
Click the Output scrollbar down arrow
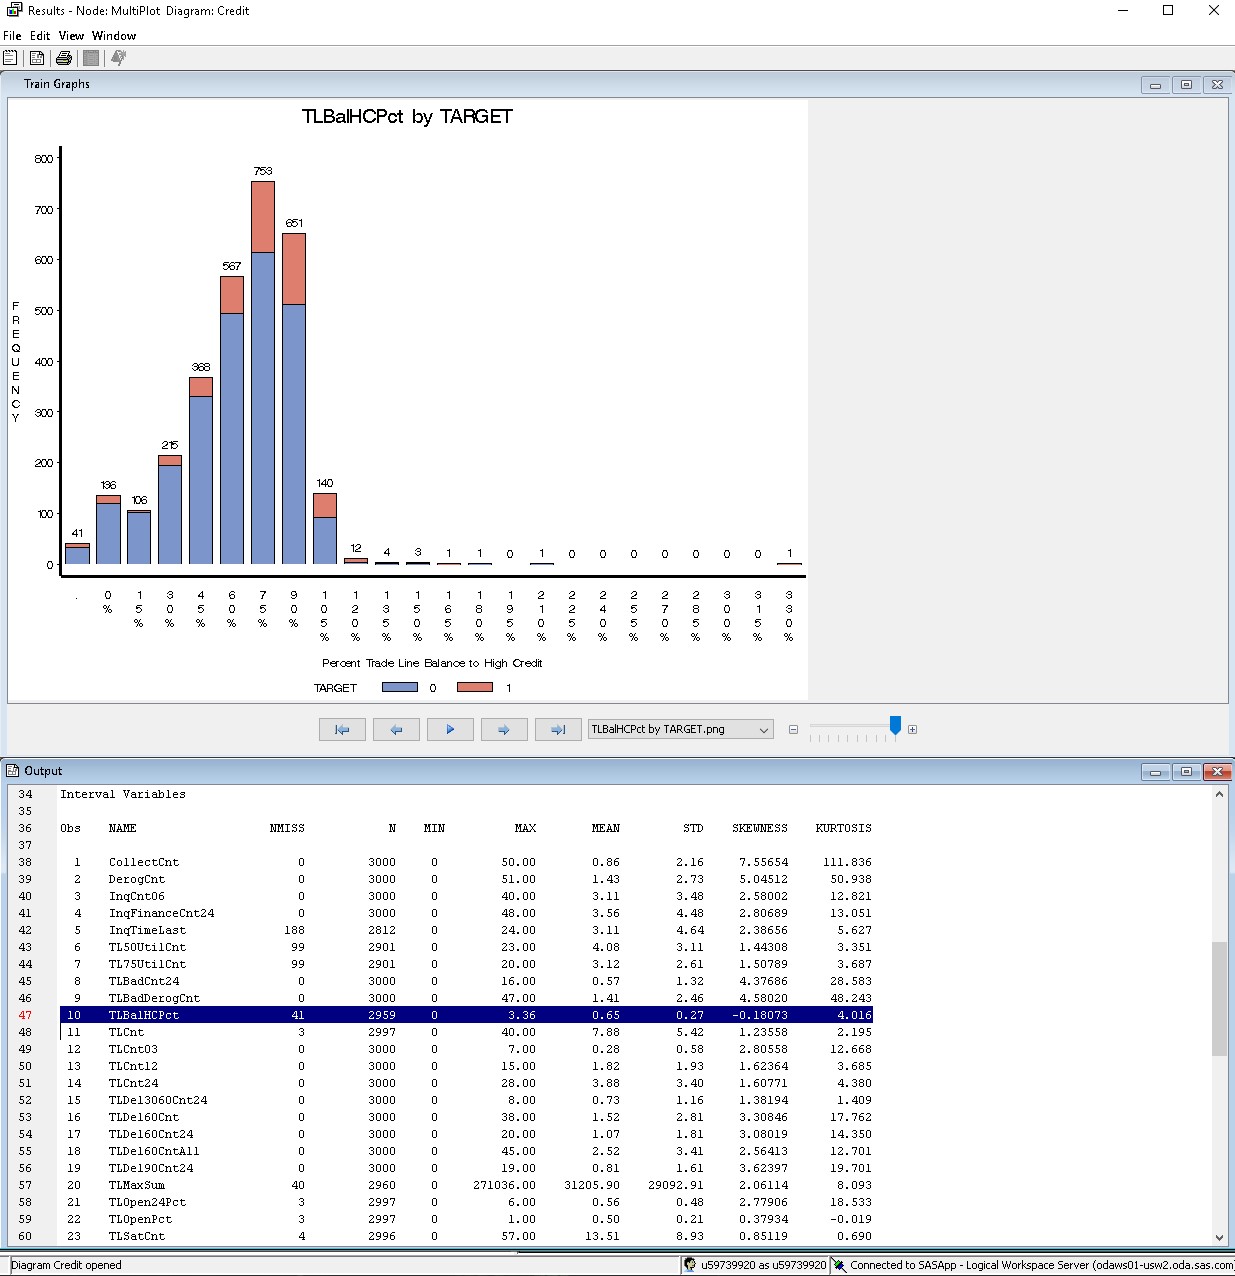(x=1219, y=1237)
